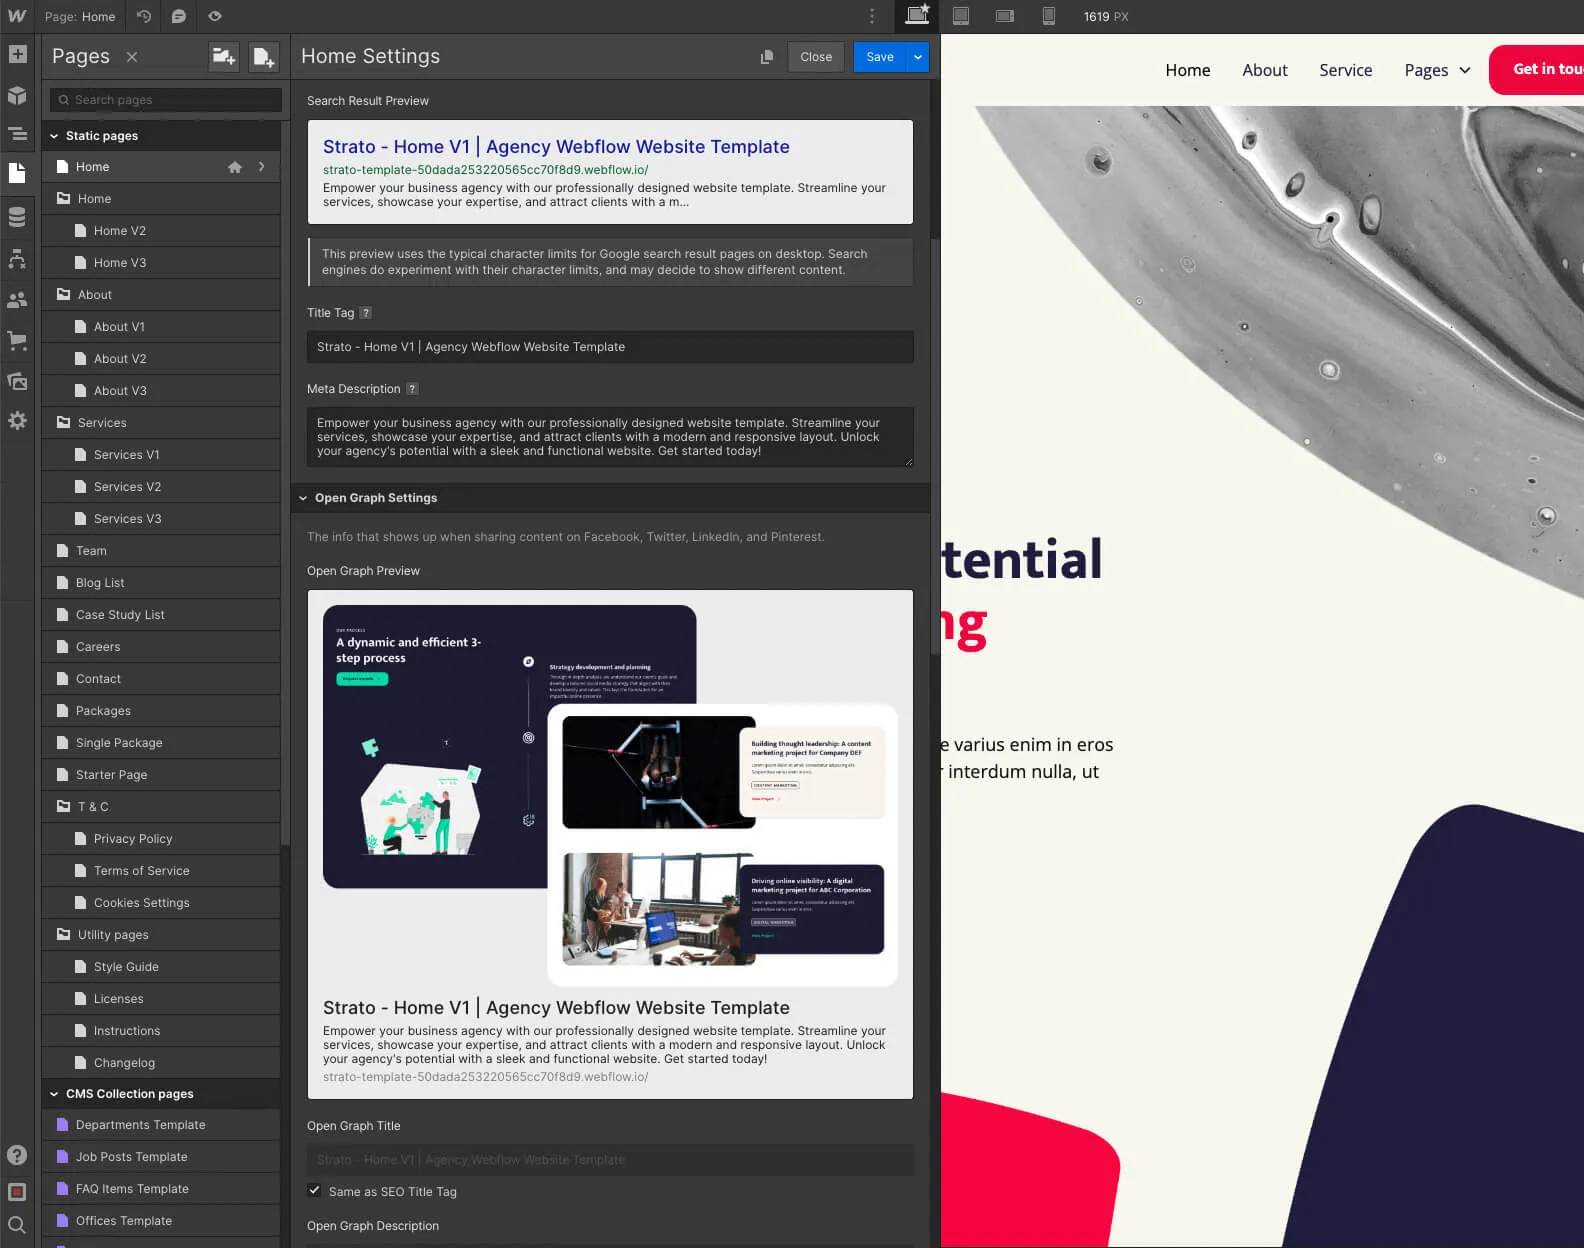
Task: Close the Pages panel with X
Action: tap(132, 57)
